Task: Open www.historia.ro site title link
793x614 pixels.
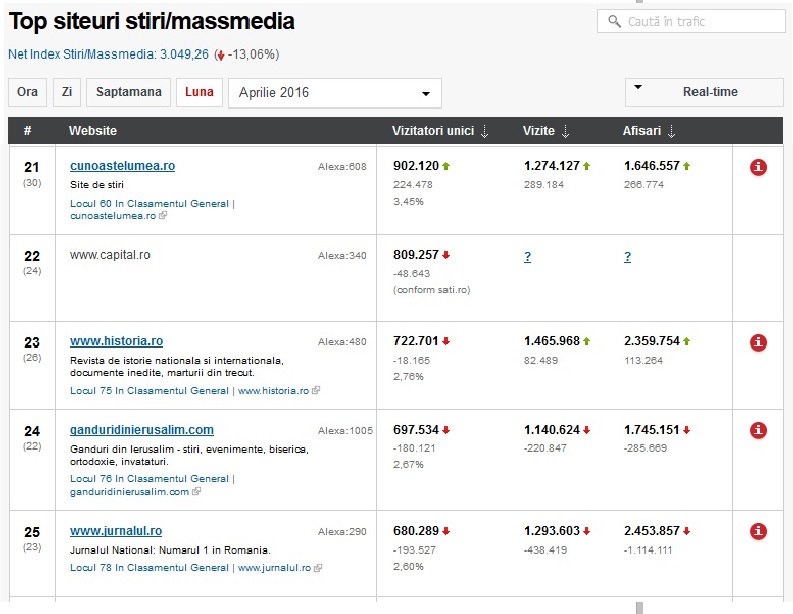Action: (x=116, y=341)
